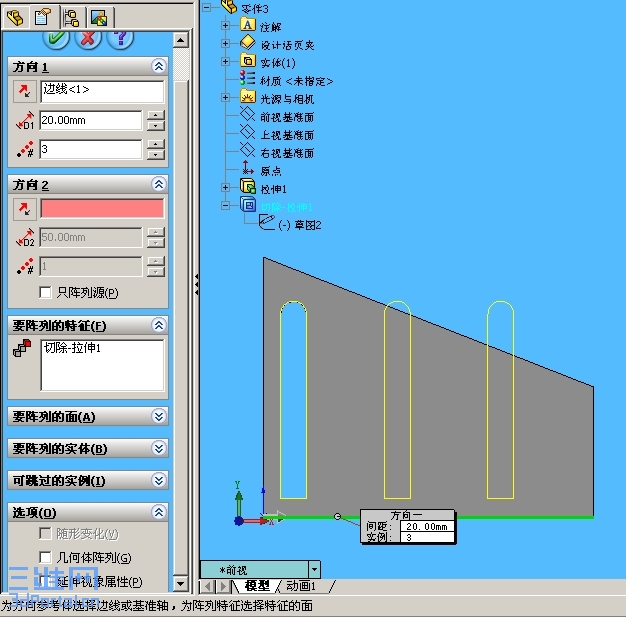The image size is (626, 617).
Task: Expand the 要阵列的实体 section
Action: coord(159,448)
